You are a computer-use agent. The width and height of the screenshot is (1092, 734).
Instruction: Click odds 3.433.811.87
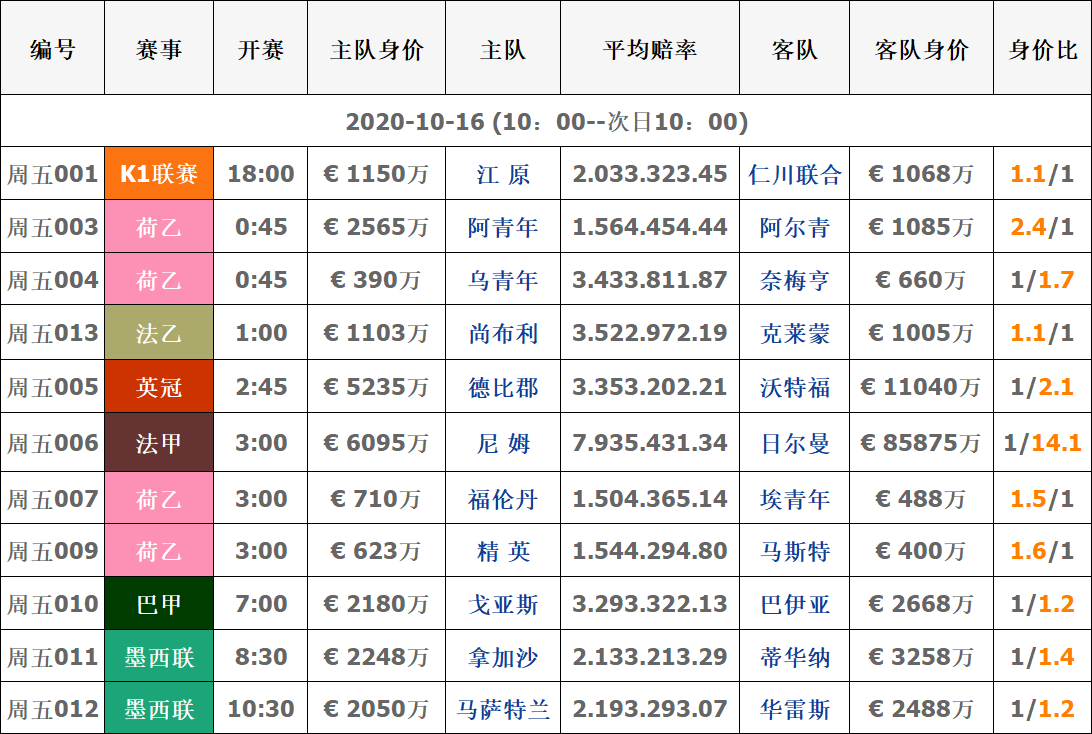pos(650,279)
